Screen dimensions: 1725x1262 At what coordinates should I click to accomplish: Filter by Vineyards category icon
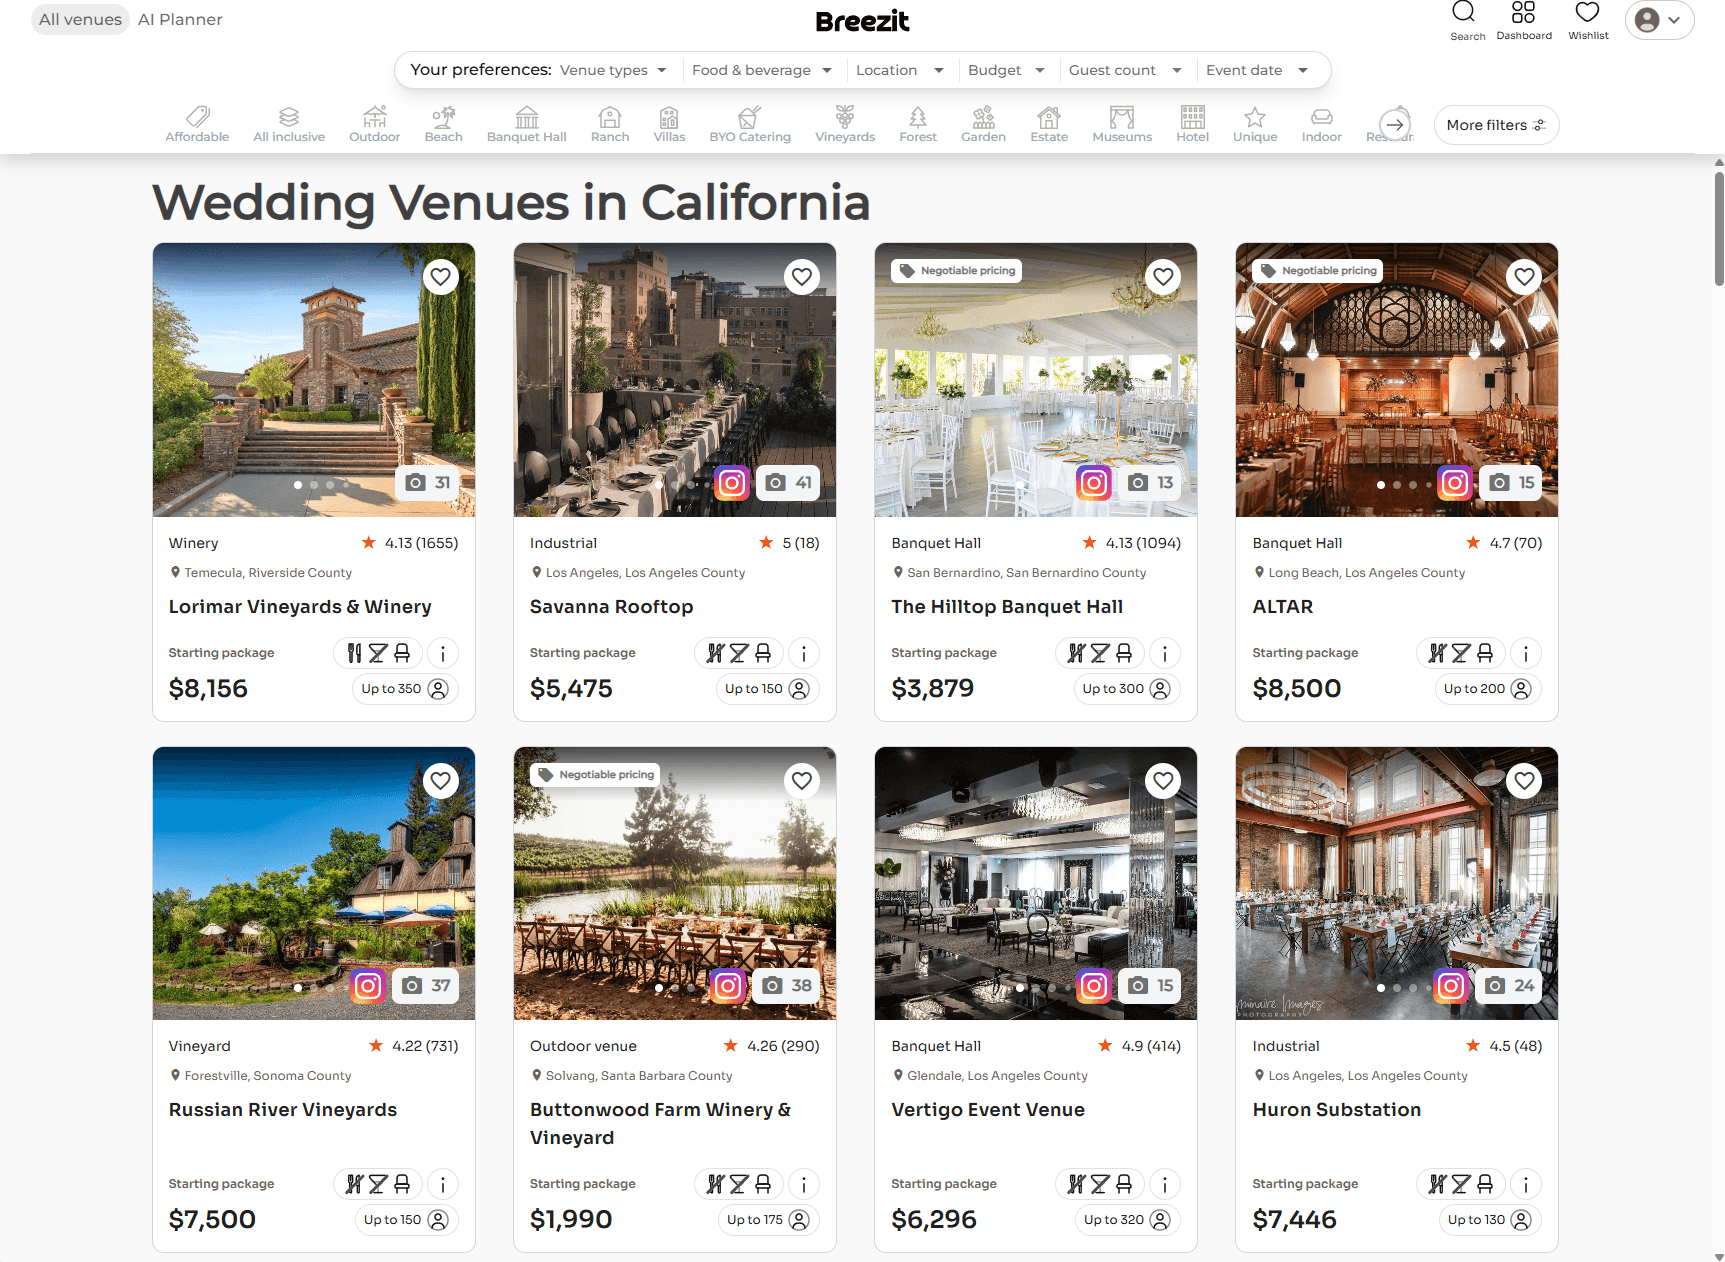click(844, 124)
